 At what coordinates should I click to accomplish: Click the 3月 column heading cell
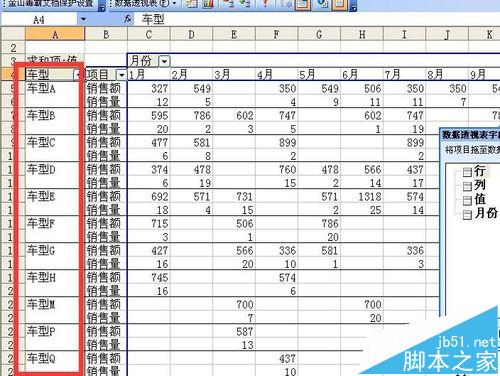click(x=234, y=74)
